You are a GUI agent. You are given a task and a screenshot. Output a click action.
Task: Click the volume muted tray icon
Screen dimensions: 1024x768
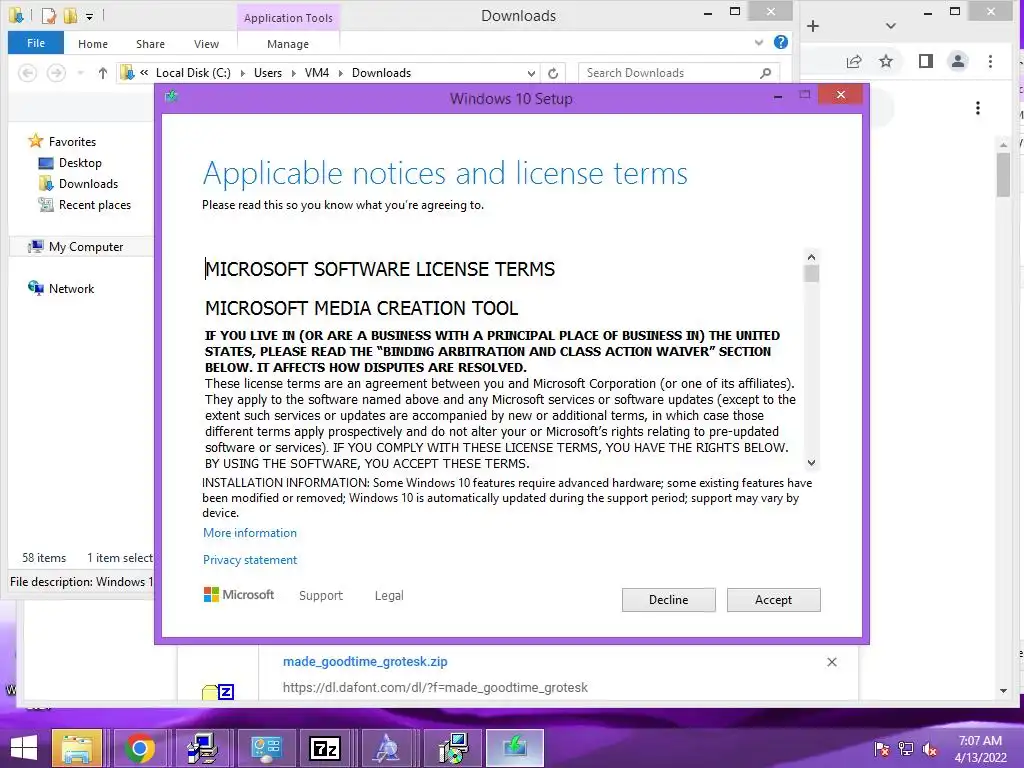(x=930, y=749)
